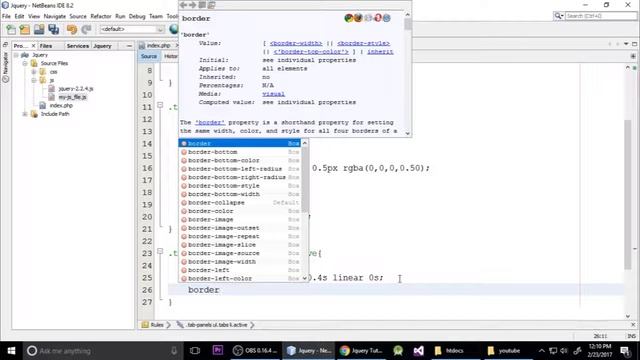
Task: Select border-bottom in the autocomplete list
Action: pyautogui.click(x=240, y=152)
